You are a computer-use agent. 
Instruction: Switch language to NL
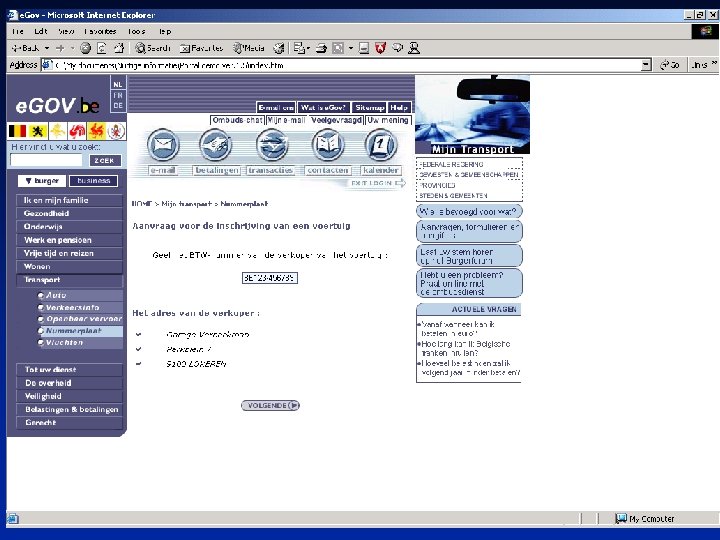tap(118, 84)
